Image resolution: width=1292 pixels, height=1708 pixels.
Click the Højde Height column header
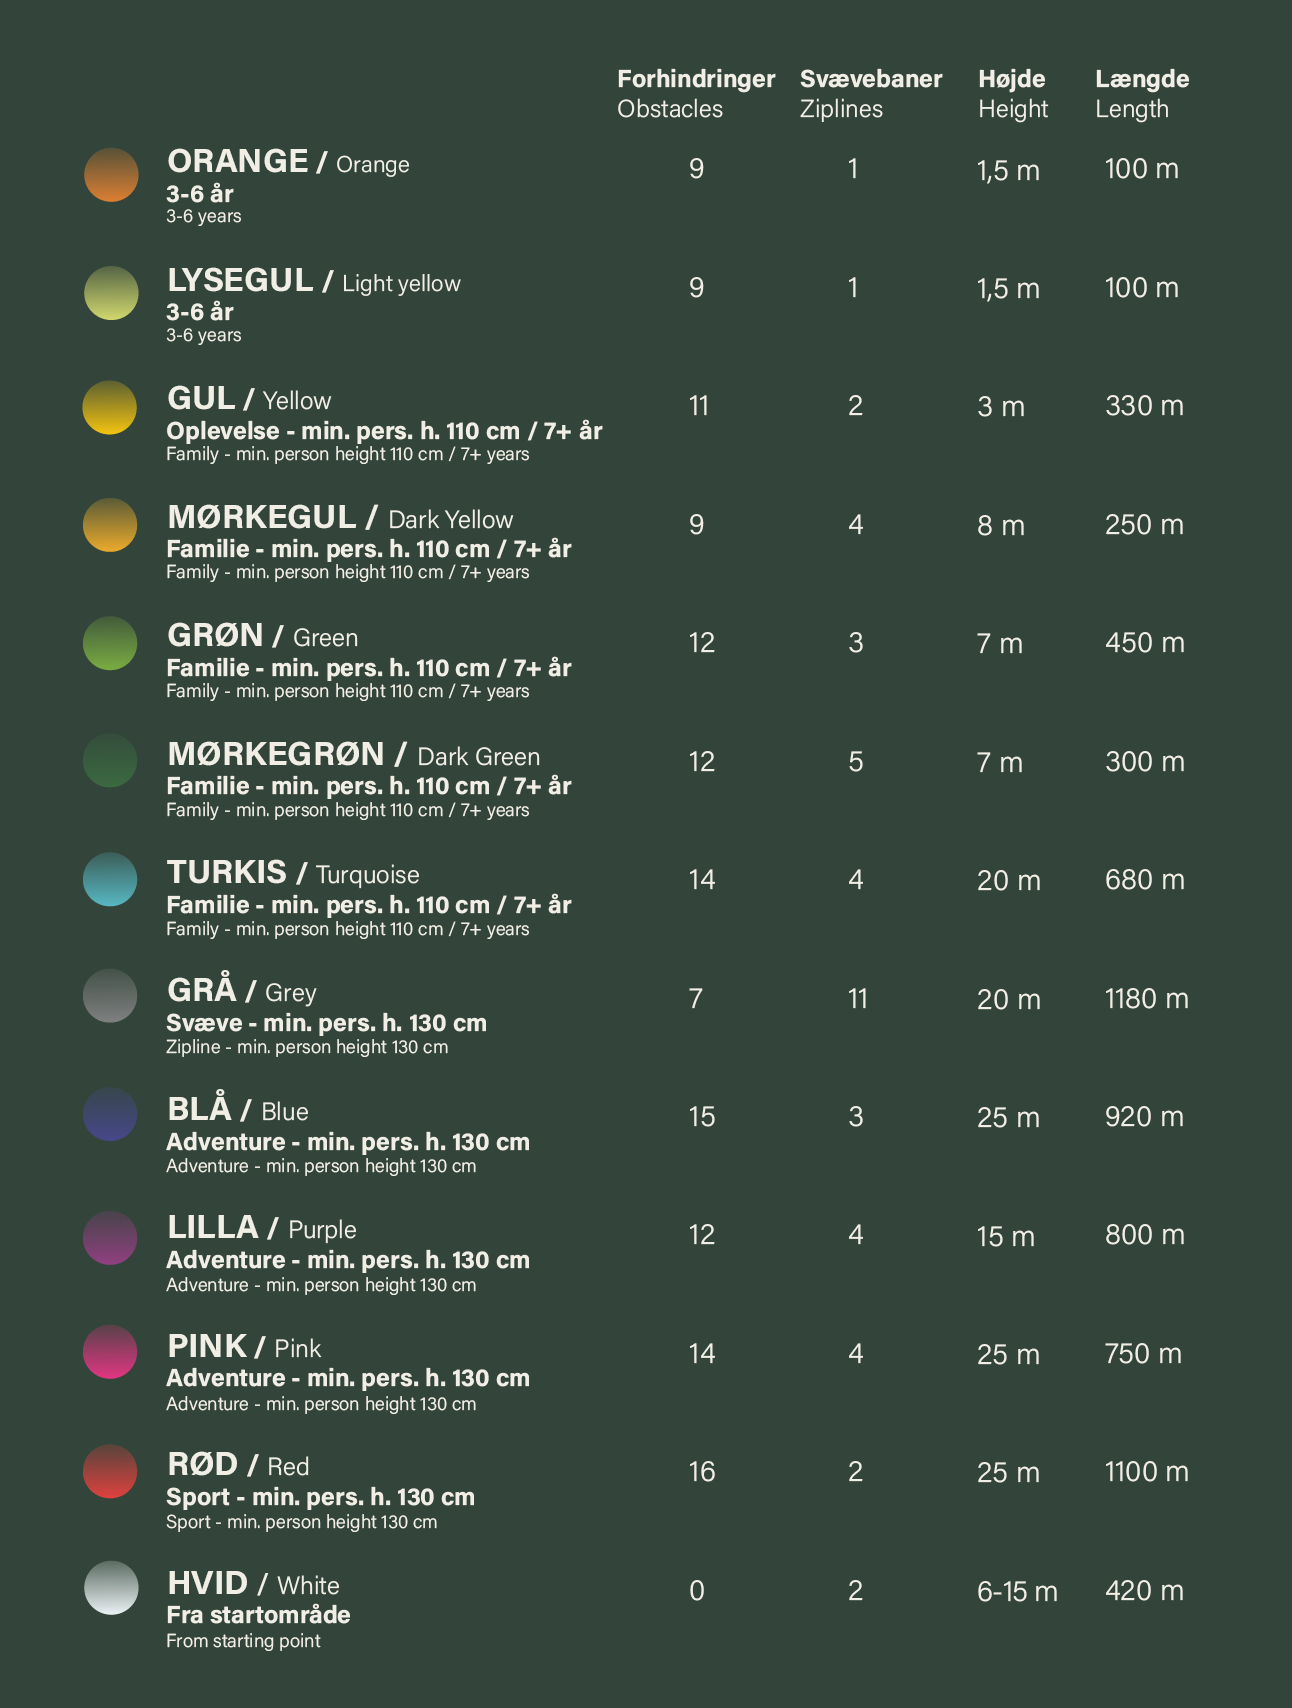[1012, 93]
